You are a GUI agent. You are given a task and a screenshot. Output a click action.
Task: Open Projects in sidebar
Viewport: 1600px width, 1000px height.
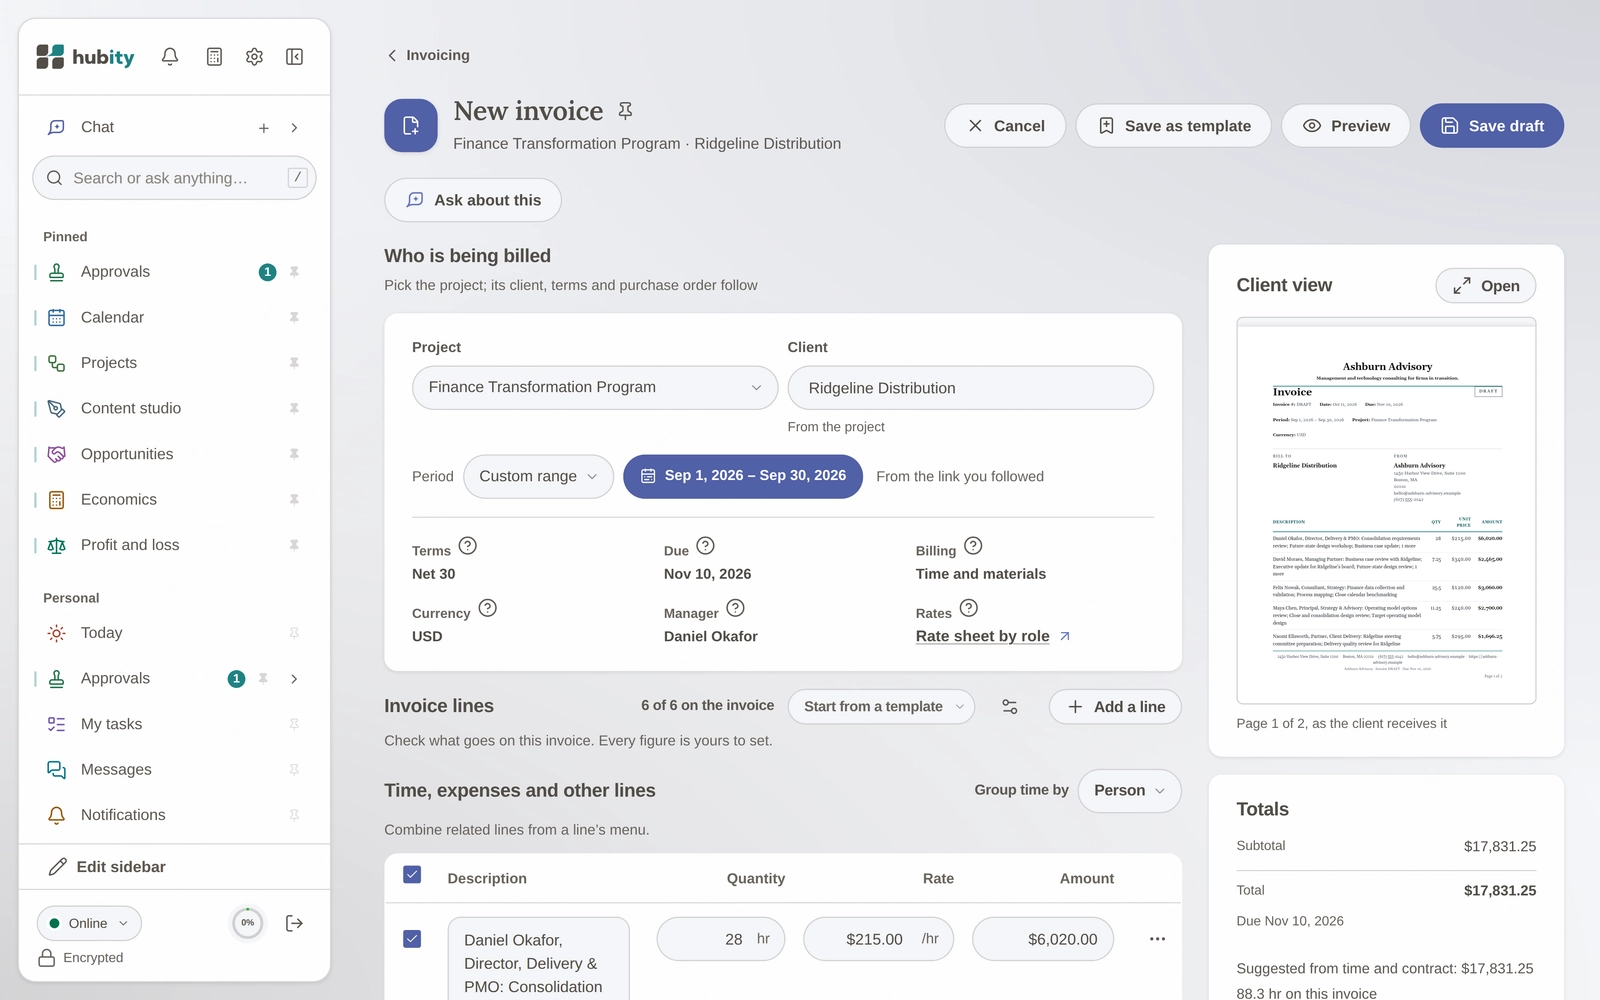coord(109,363)
